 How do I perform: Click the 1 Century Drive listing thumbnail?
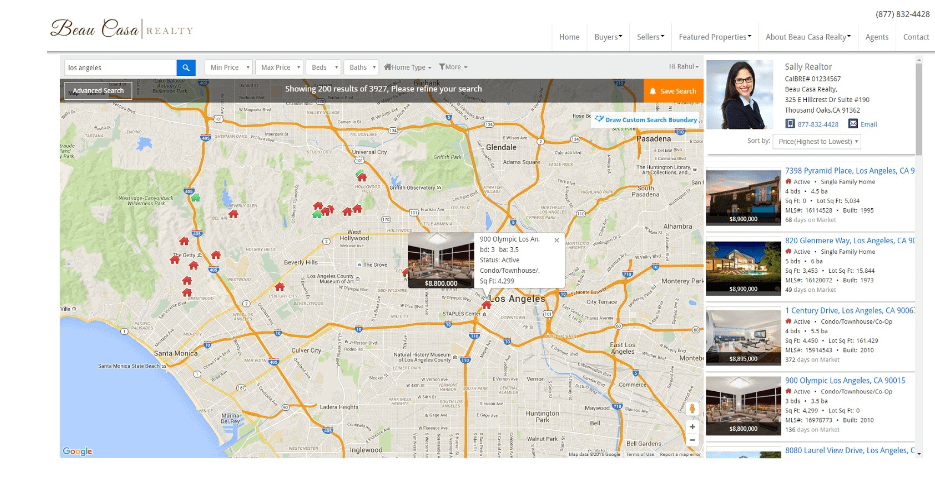coord(743,337)
